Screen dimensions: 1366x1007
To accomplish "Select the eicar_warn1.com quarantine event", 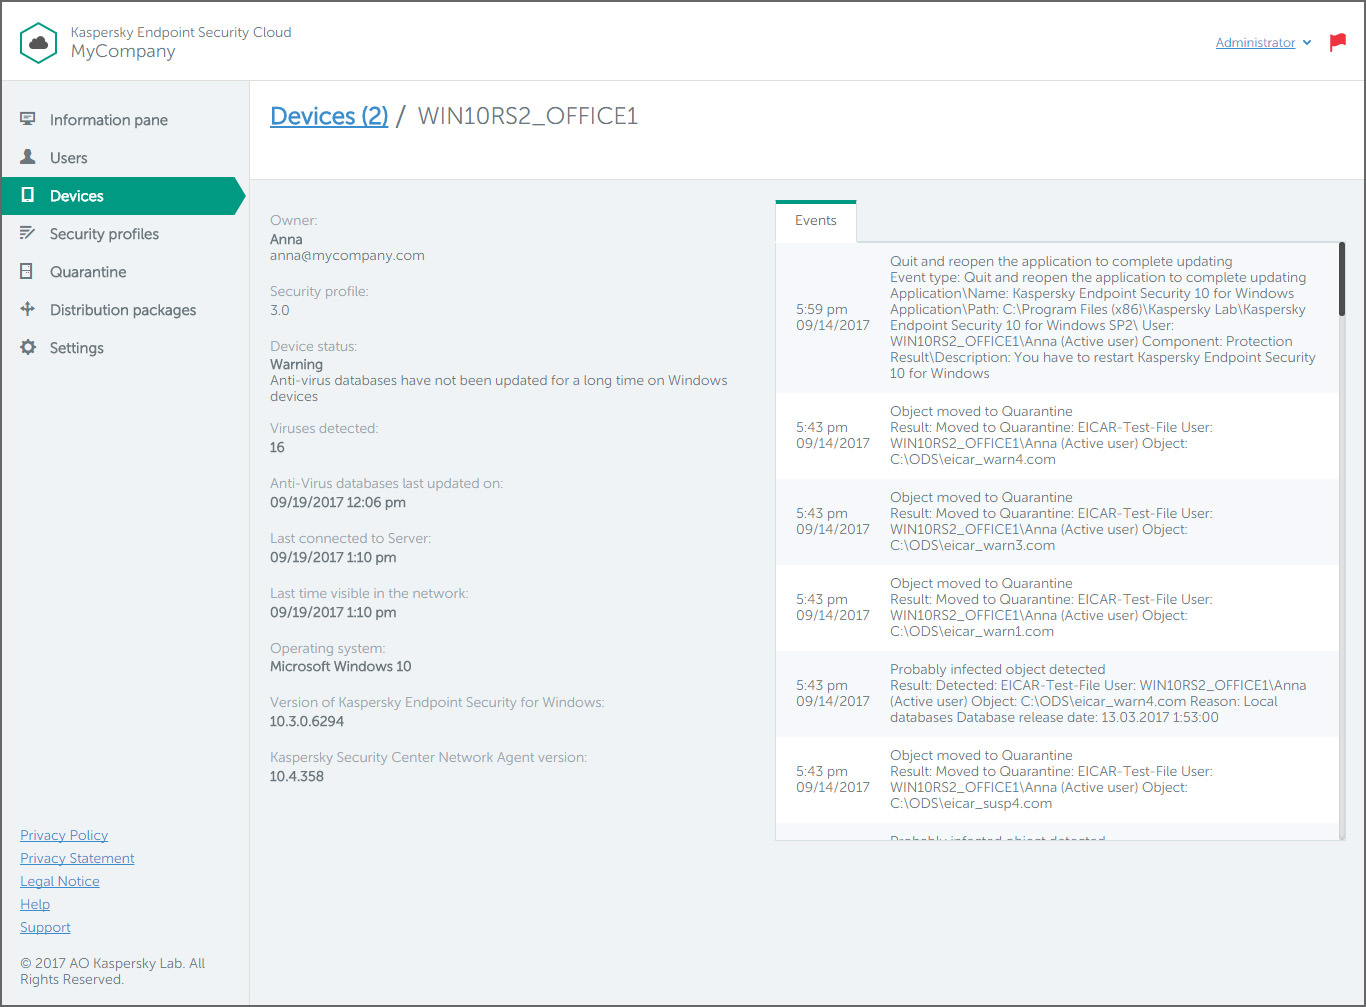I will (x=1057, y=607).
